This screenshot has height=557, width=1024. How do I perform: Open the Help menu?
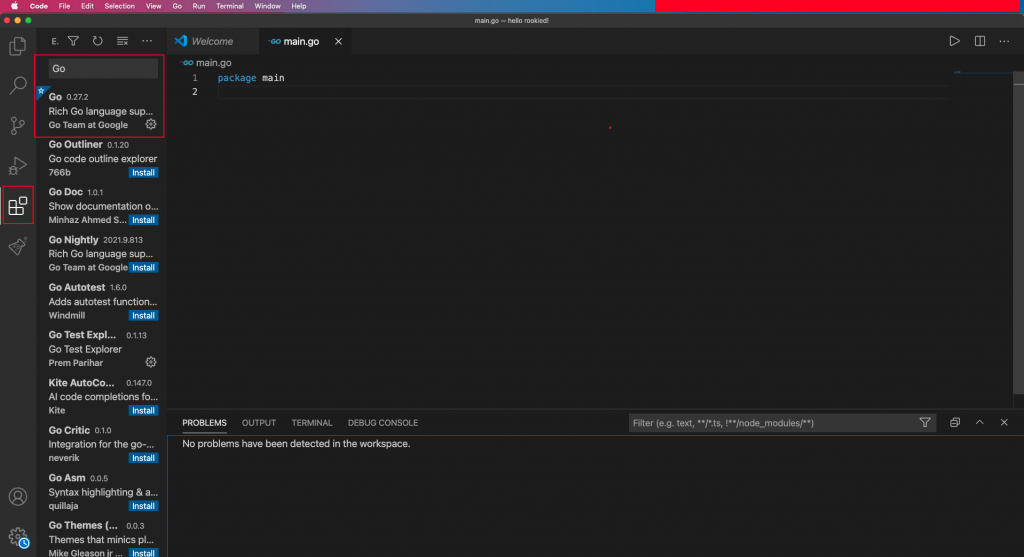tap(298, 6)
